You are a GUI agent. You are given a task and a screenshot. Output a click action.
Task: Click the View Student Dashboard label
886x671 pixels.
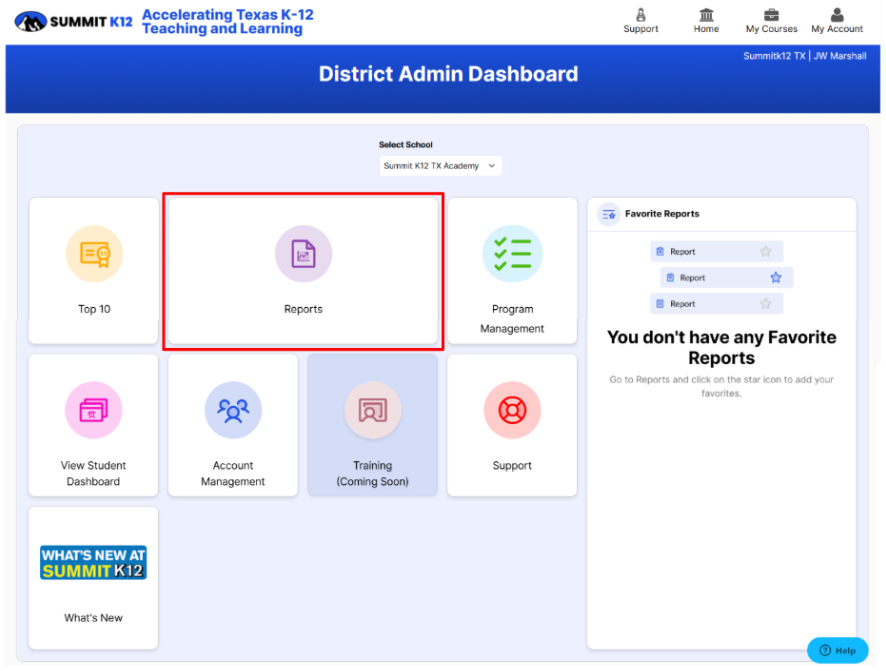click(x=93, y=473)
